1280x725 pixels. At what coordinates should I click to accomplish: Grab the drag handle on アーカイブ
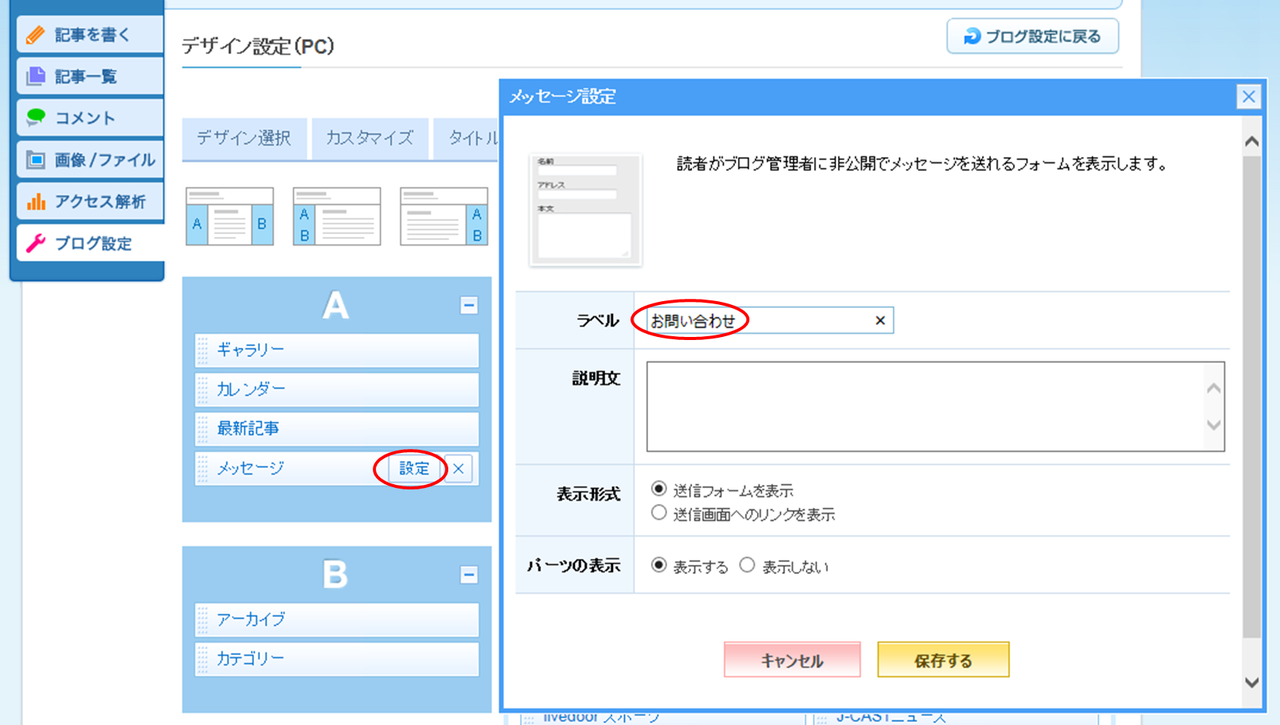pyautogui.click(x=203, y=619)
